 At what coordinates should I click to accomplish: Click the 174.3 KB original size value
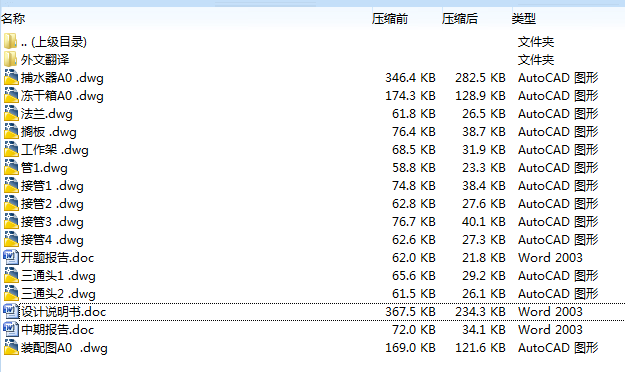pyautogui.click(x=410, y=95)
